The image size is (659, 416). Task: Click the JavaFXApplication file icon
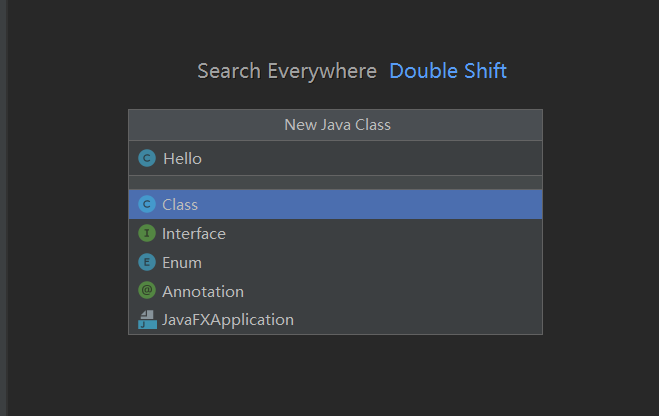point(147,320)
